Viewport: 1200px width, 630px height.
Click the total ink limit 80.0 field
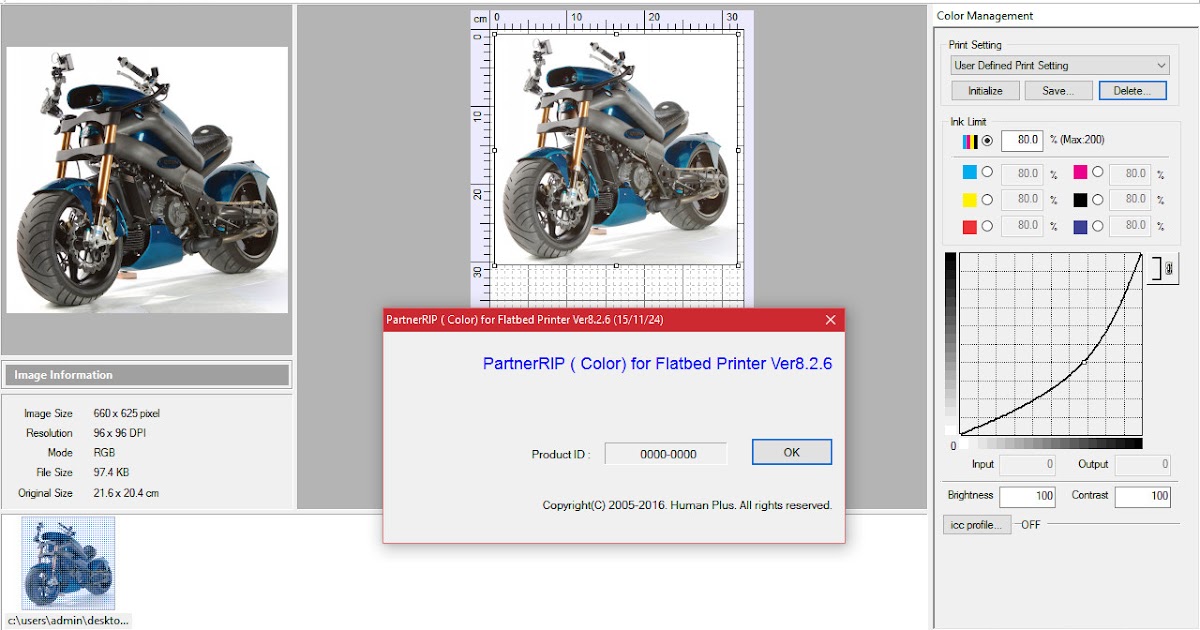pos(1022,140)
